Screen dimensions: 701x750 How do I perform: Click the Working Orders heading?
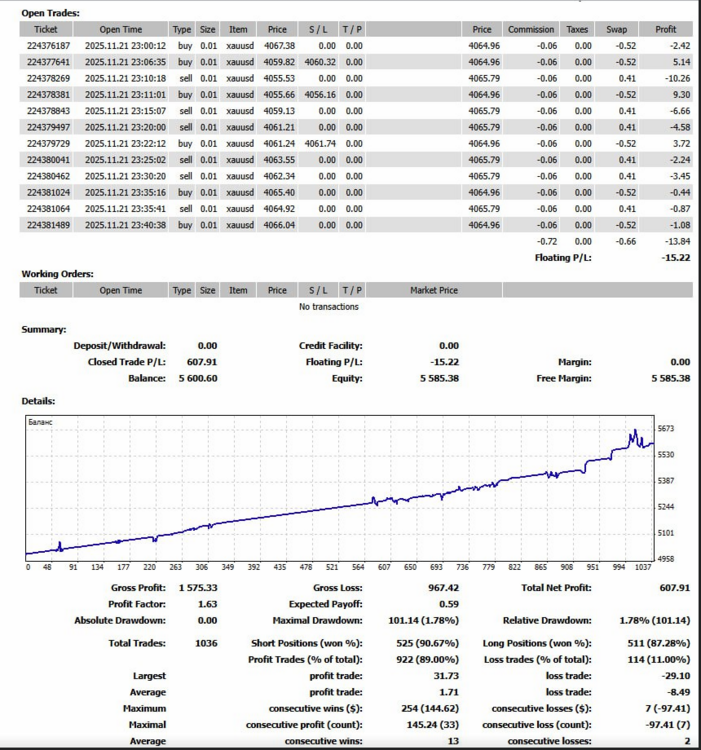pos(57,274)
